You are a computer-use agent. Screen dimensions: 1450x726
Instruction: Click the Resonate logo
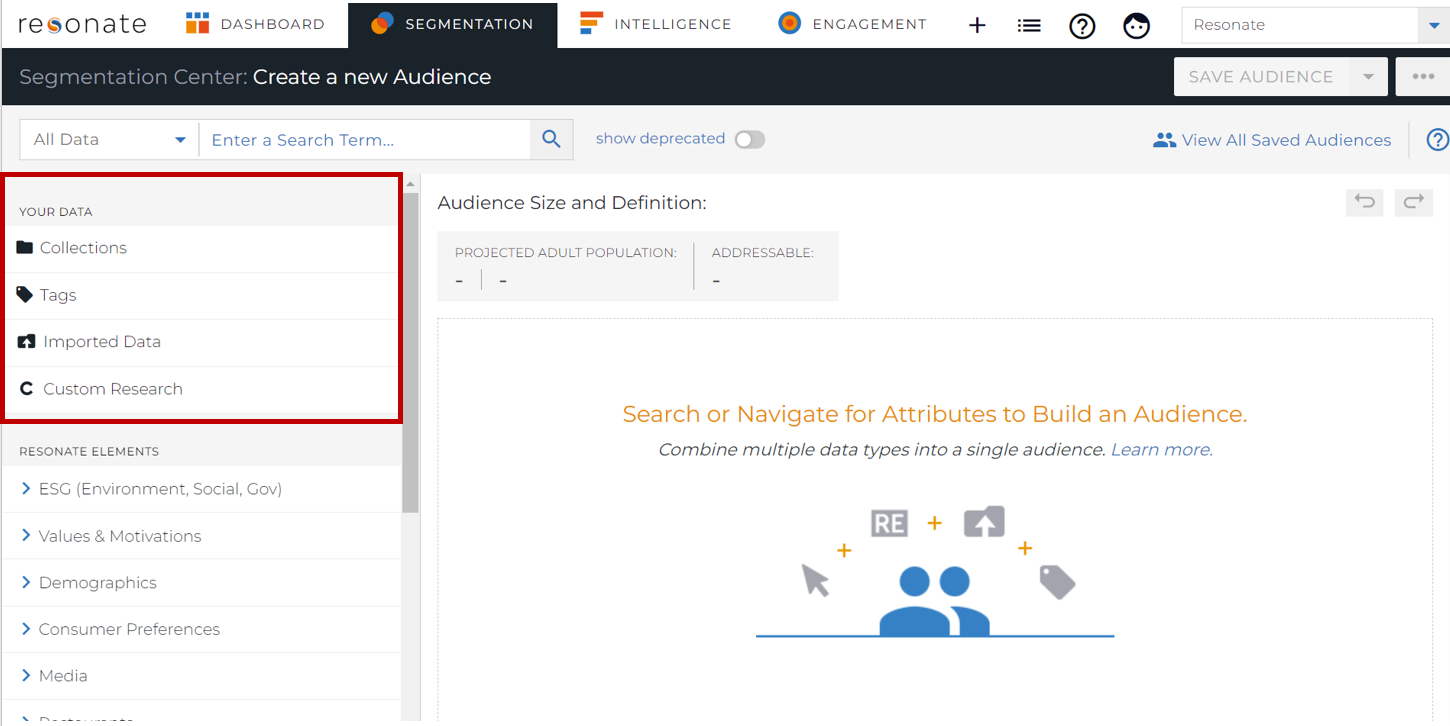coord(82,24)
